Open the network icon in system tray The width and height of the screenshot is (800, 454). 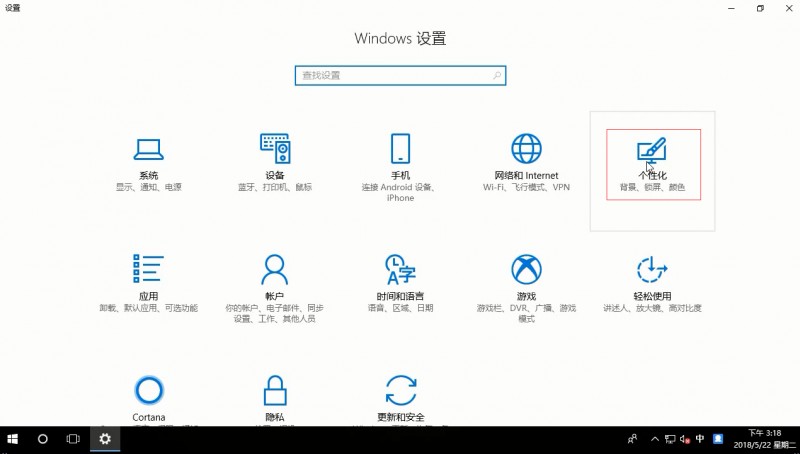670,439
